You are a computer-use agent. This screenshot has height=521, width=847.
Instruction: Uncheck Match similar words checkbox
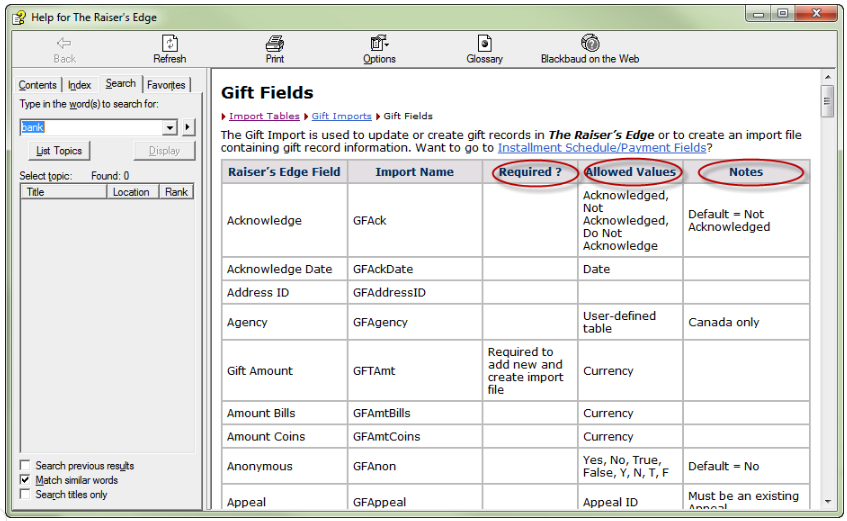pos(25,480)
